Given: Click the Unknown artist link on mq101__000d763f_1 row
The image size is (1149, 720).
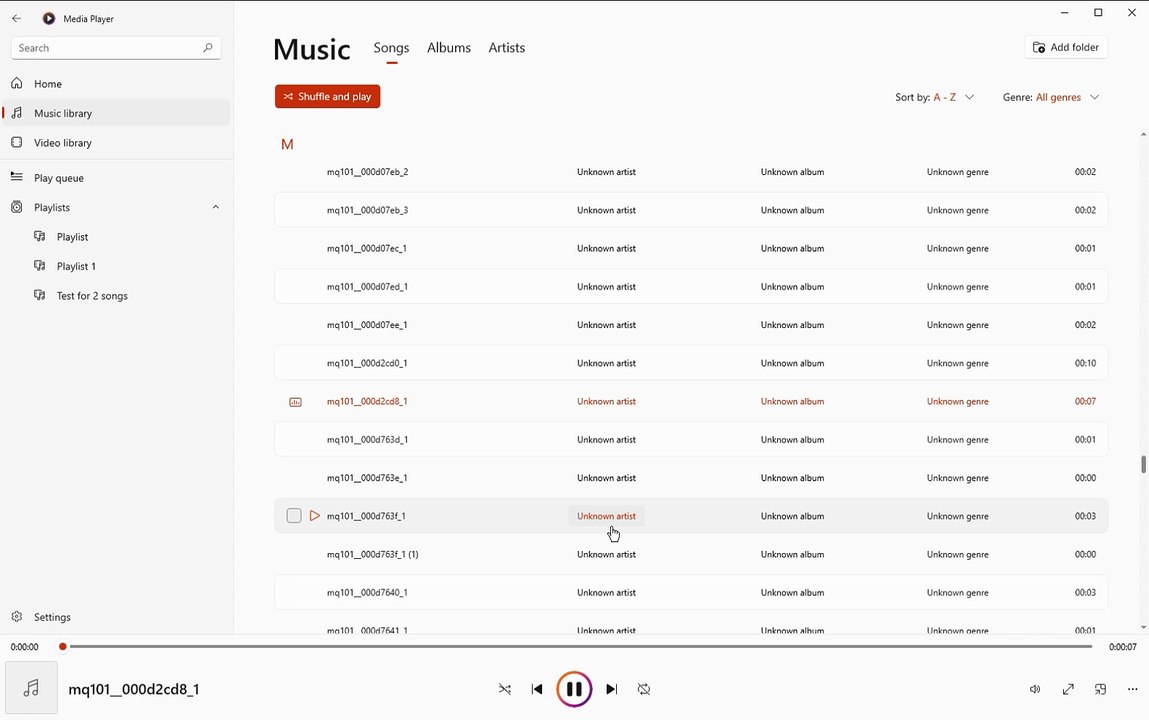Looking at the screenshot, I should pyautogui.click(x=606, y=516).
